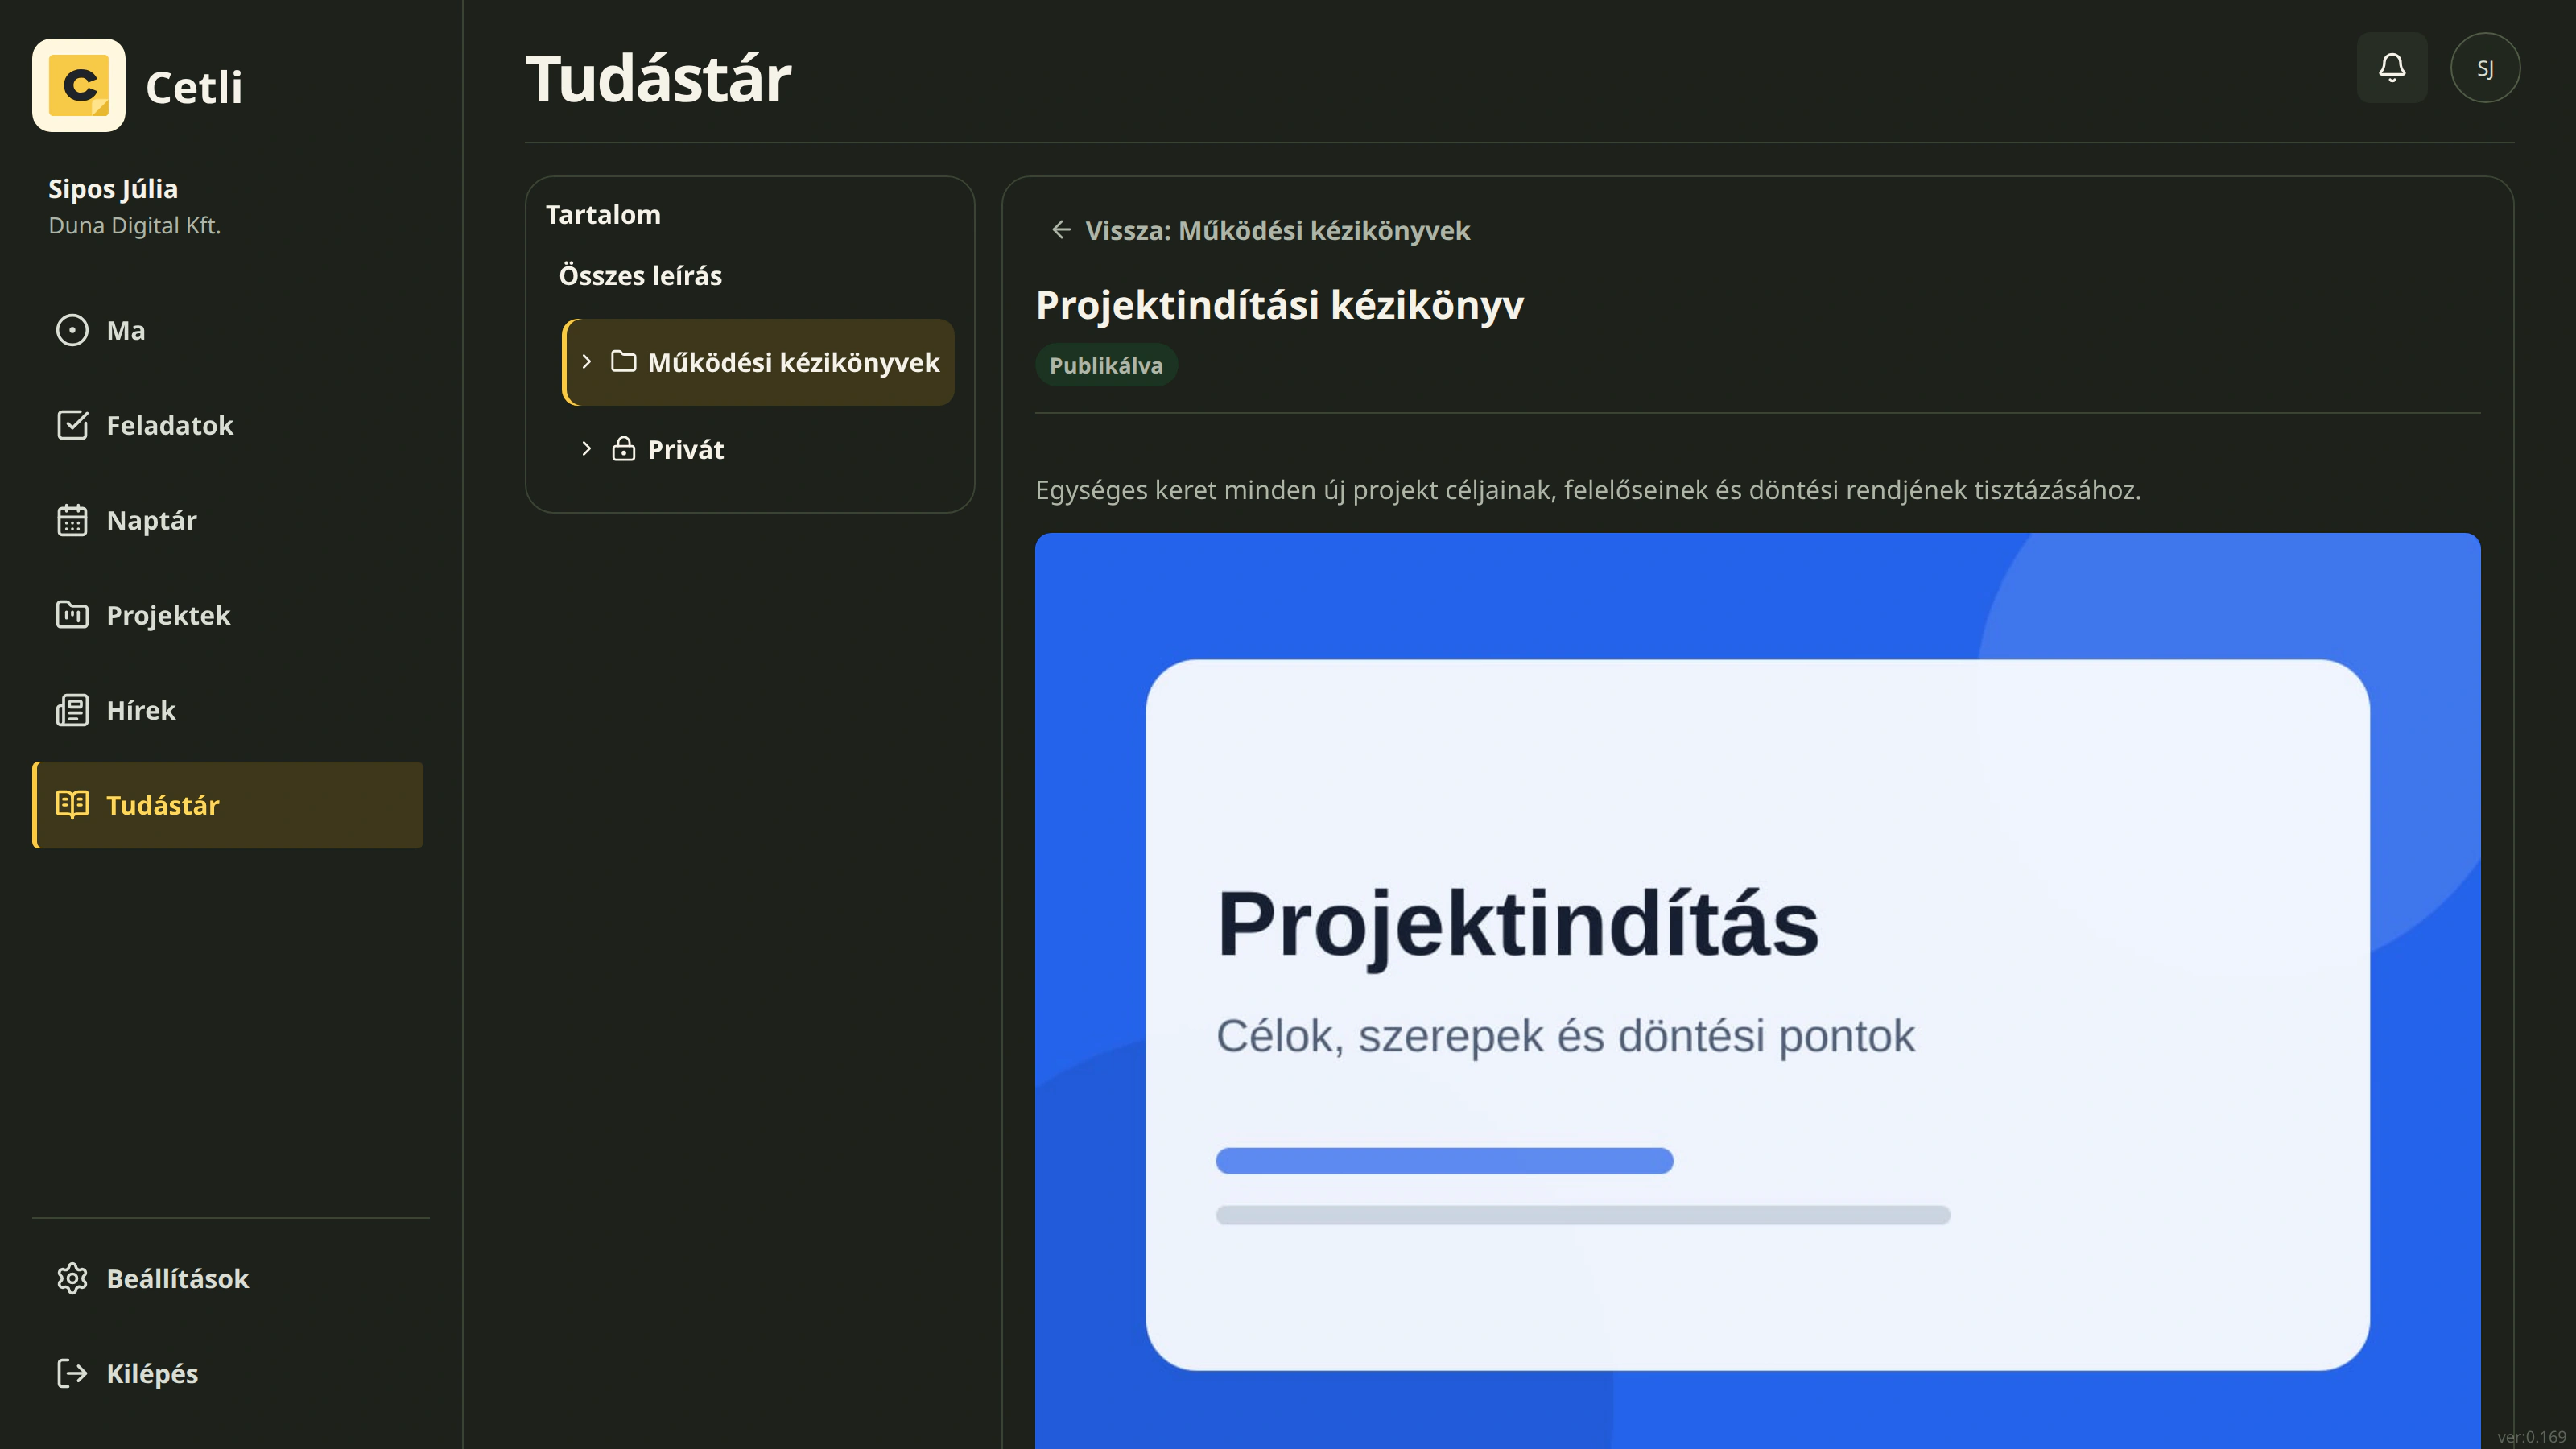The width and height of the screenshot is (2576, 1449).
Task: Open the Projektindítás cover image
Action: (x=1757, y=991)
